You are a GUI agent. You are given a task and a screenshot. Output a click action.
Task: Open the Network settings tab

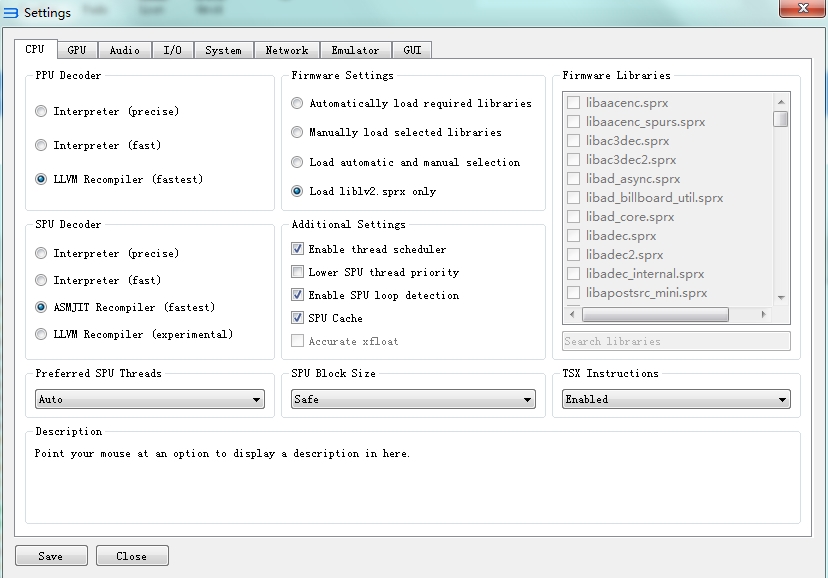point(287,50)
